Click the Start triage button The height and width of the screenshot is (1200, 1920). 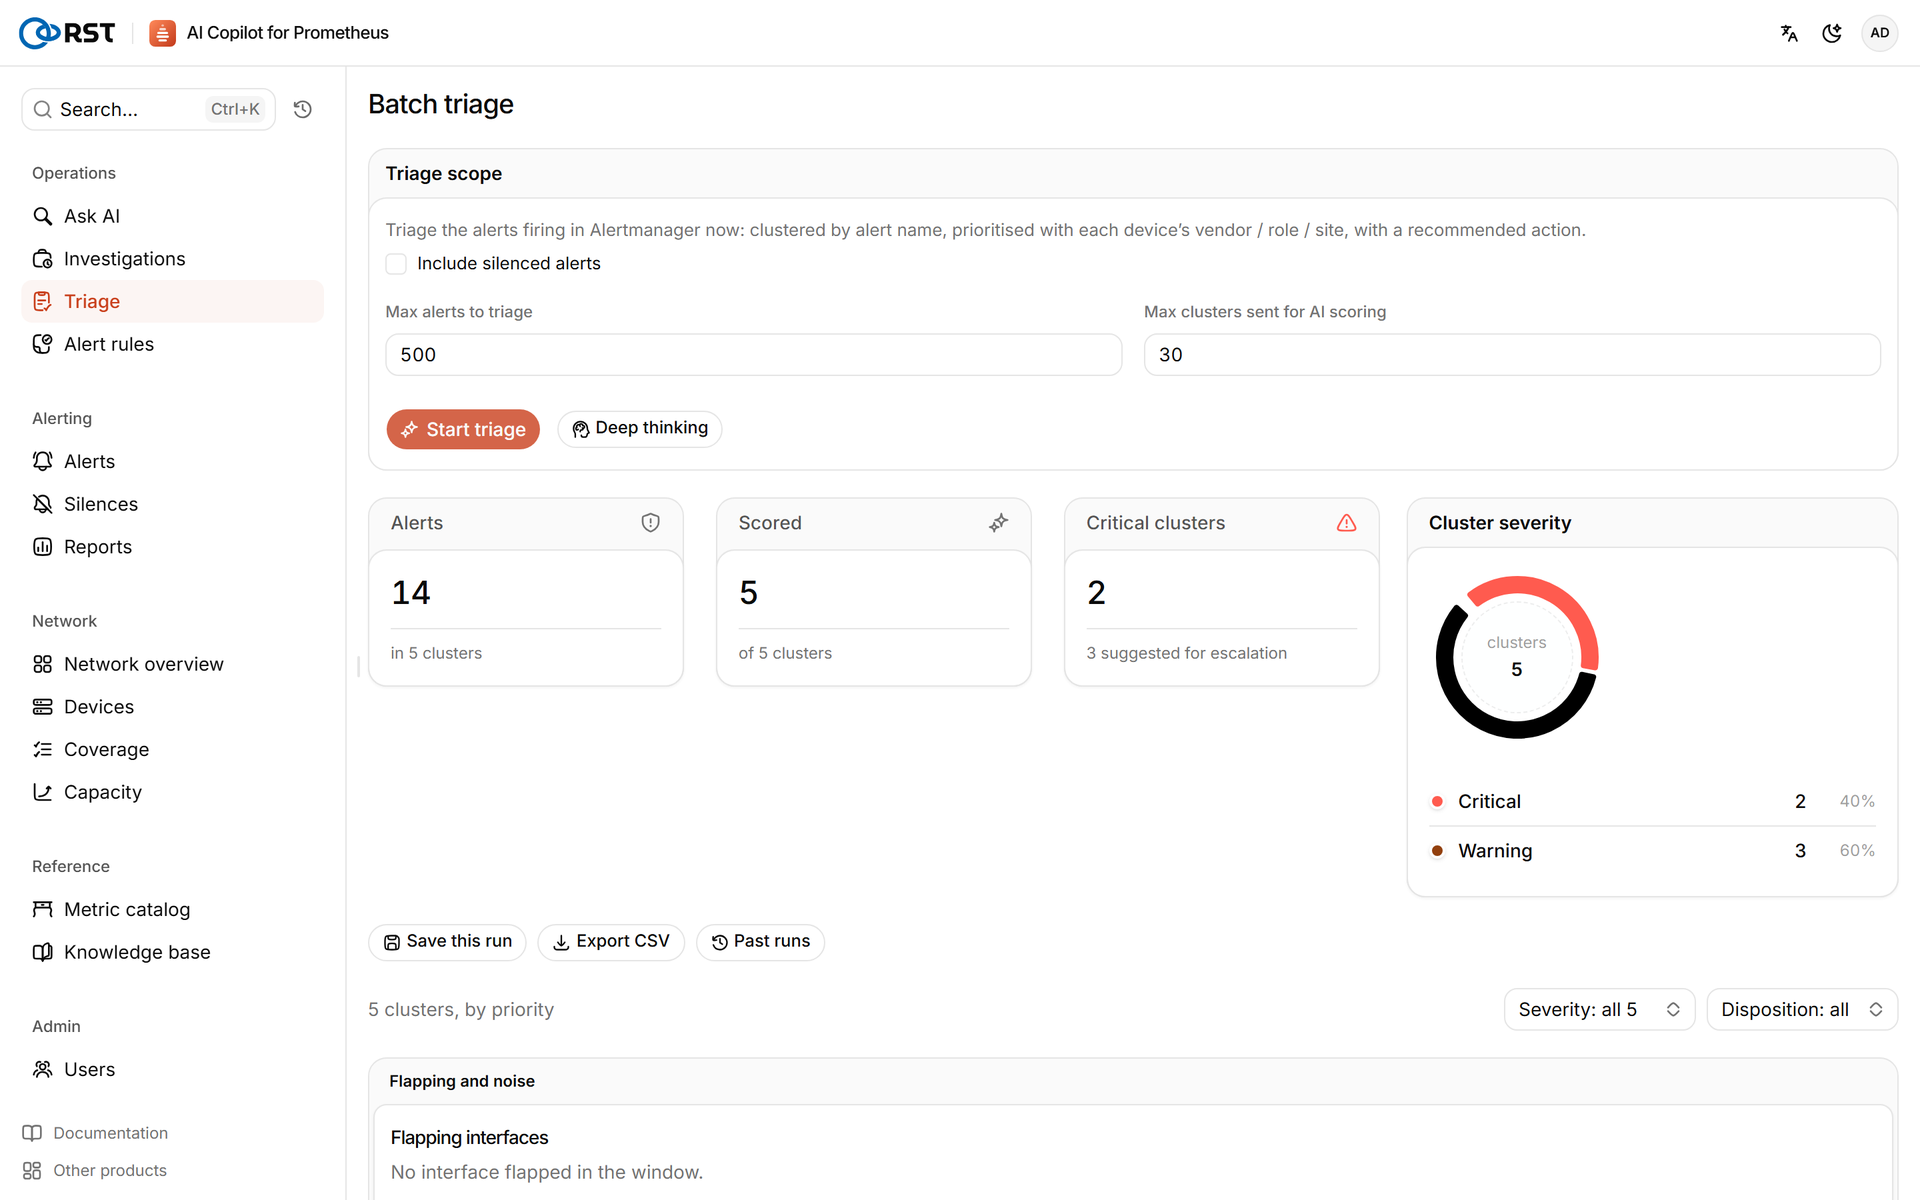tap(463, 429)
